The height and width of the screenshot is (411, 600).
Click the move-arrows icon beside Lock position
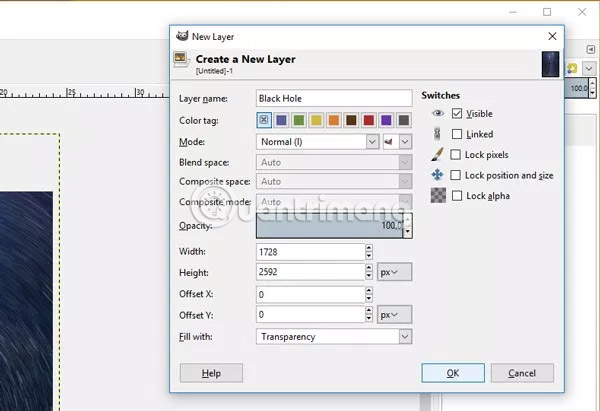[437, 175]
